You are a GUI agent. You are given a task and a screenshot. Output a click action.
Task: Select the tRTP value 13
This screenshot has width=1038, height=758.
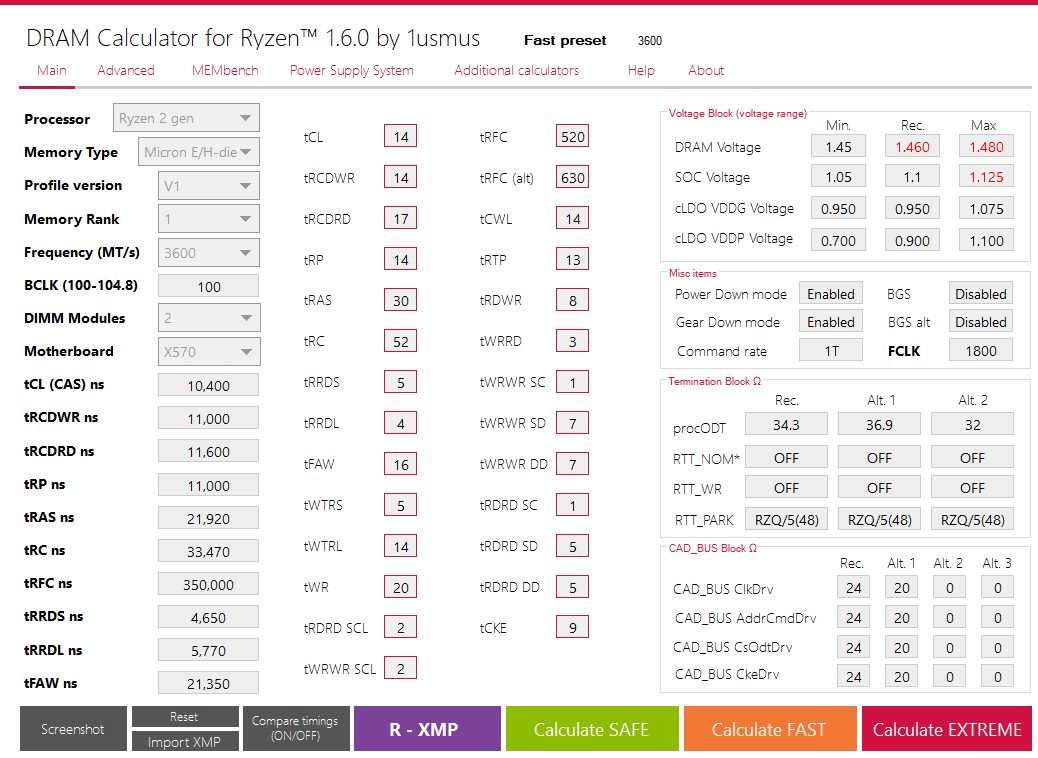pos(573,260)
